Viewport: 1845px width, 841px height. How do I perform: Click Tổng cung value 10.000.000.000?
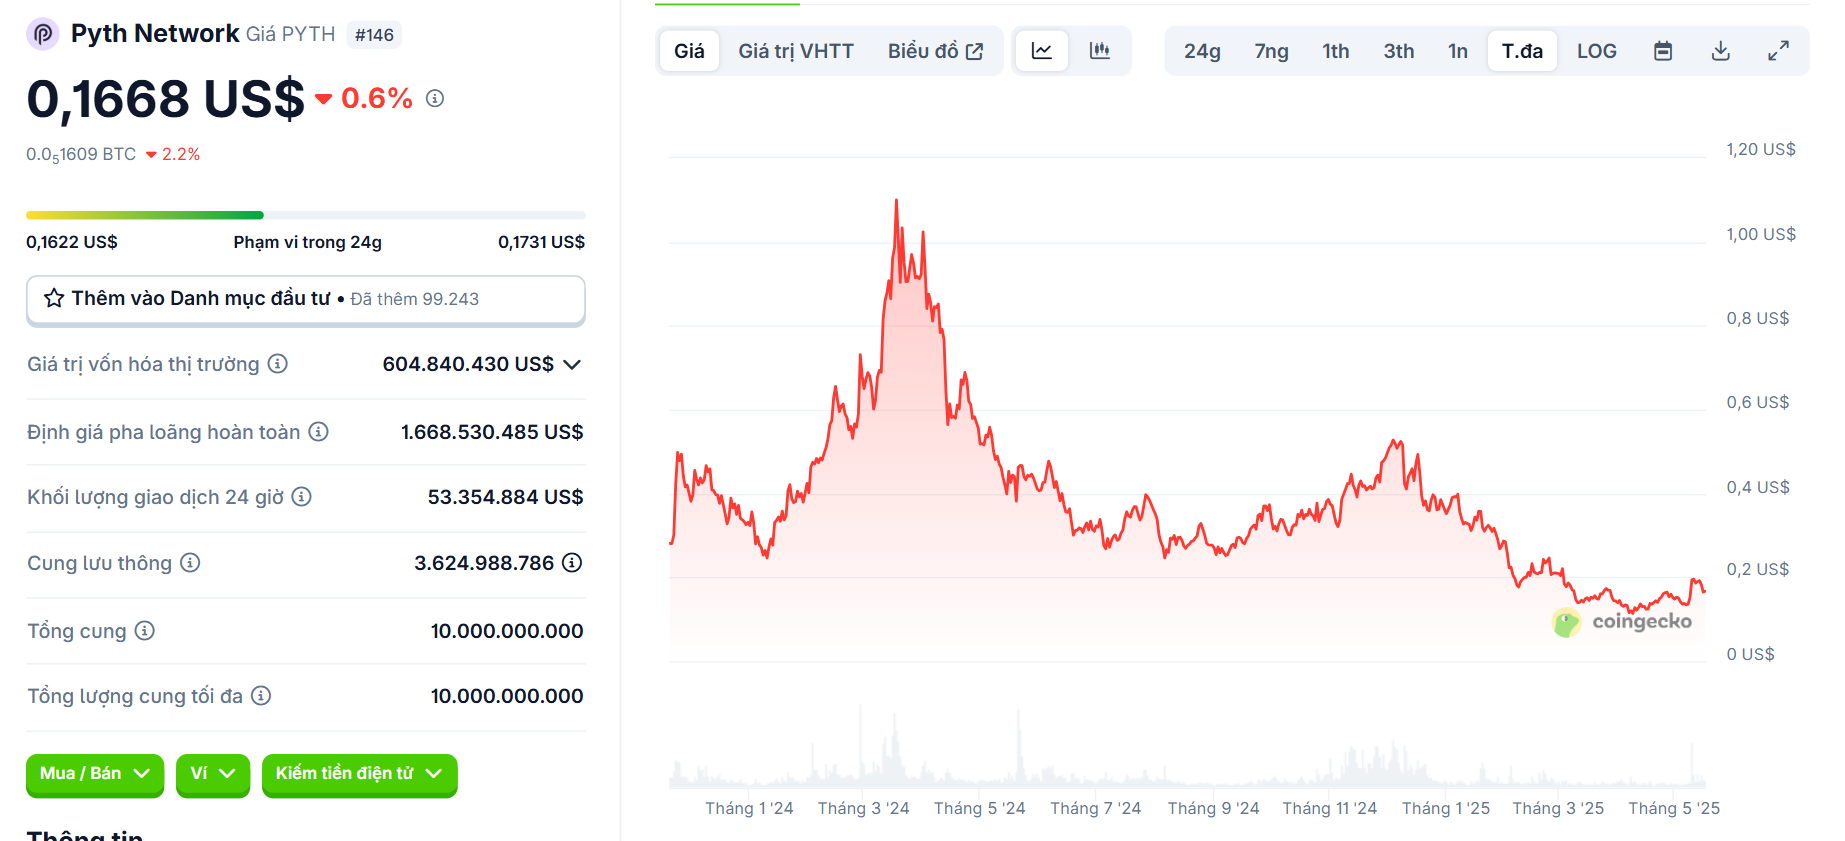[507, 631]
